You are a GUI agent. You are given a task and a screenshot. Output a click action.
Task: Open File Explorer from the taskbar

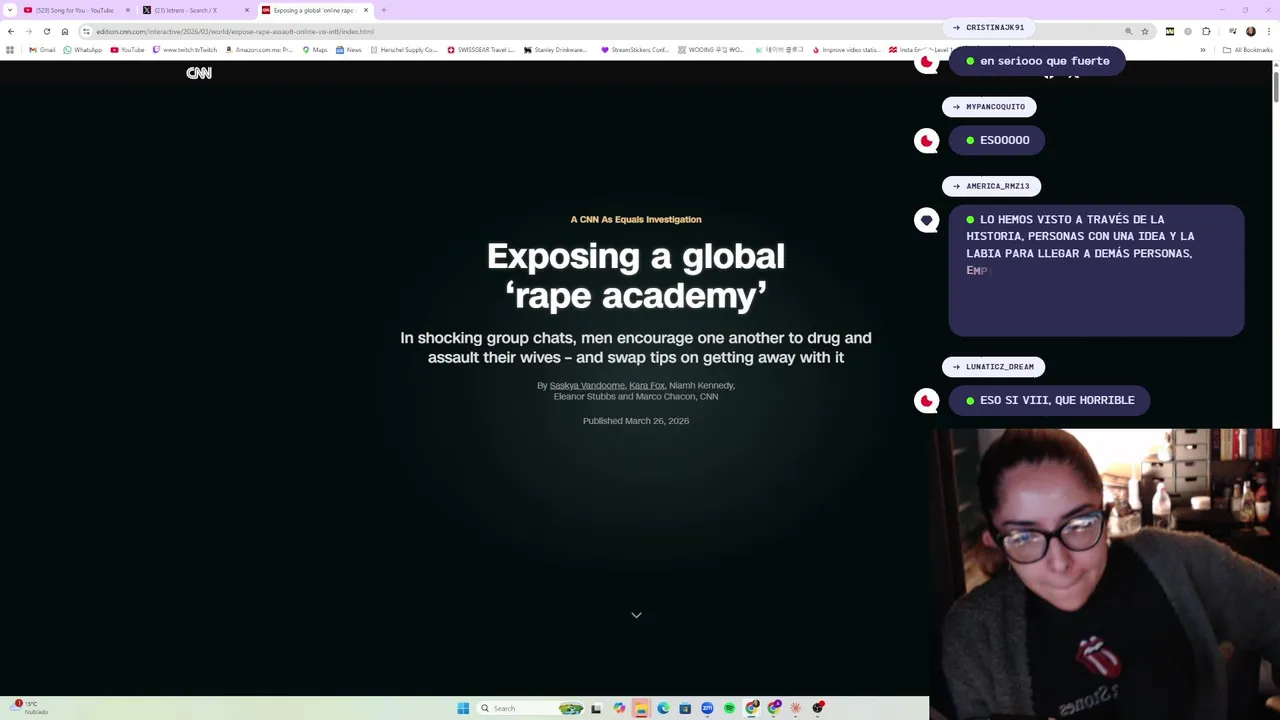coord(641,708)
